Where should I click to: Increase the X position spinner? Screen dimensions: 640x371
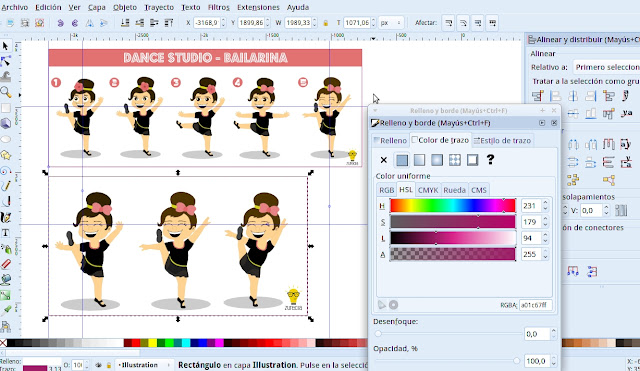[223, 20]
